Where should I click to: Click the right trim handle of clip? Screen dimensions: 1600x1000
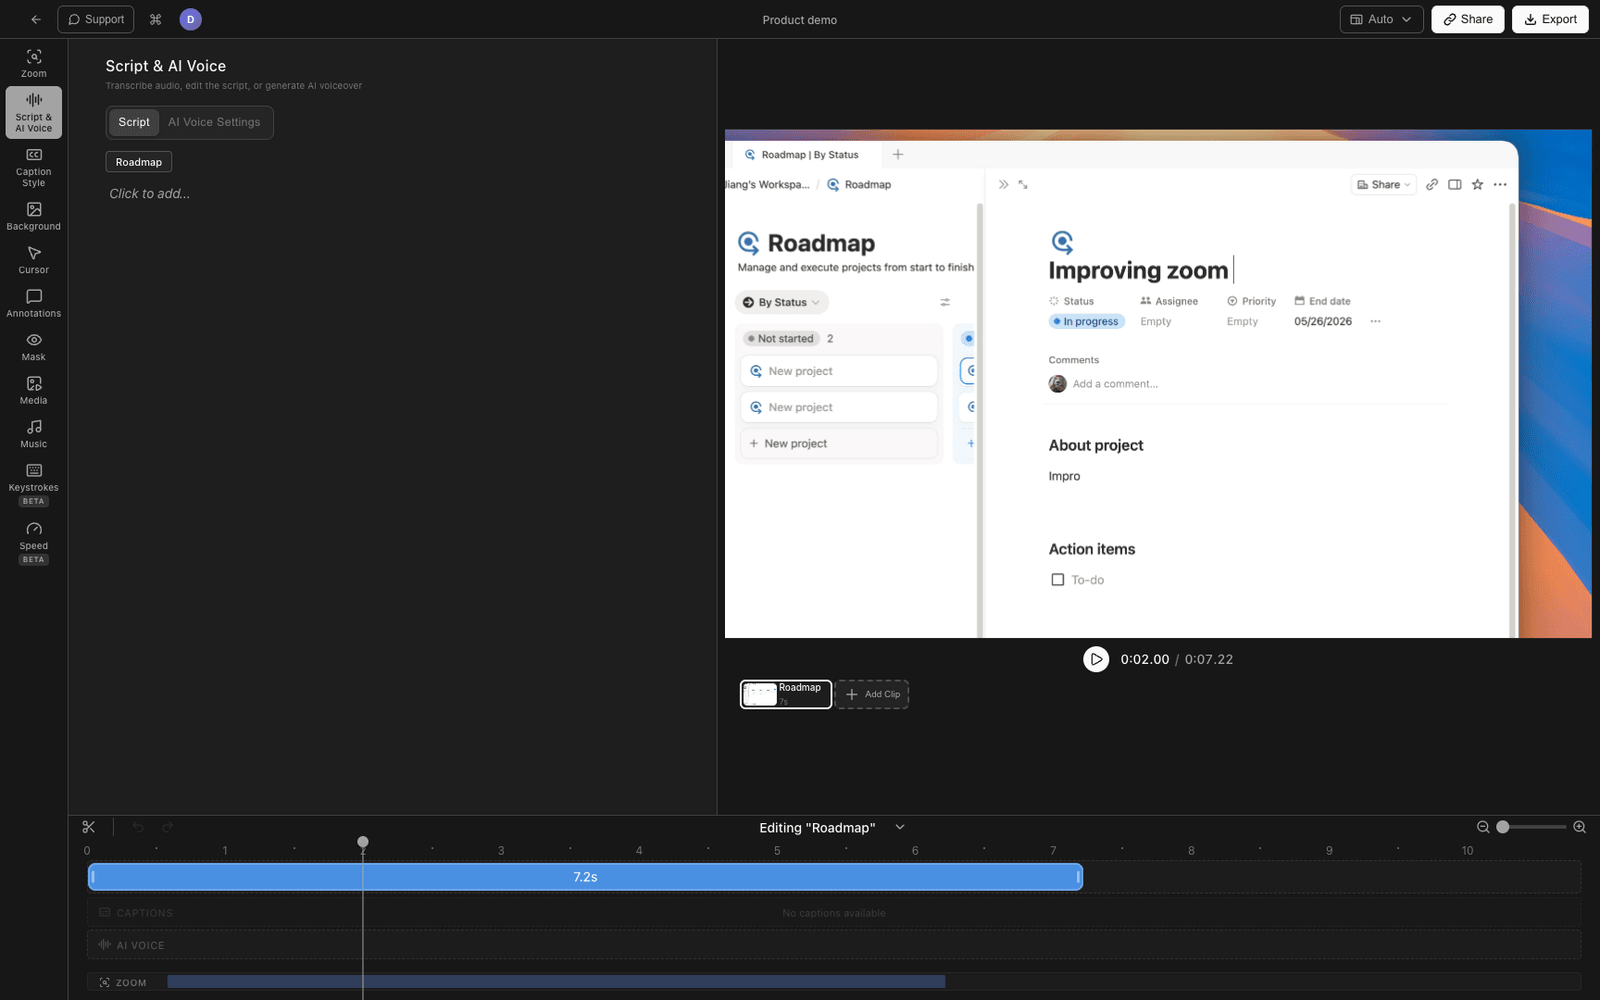pyautogui.click(x=1078, y=877)
